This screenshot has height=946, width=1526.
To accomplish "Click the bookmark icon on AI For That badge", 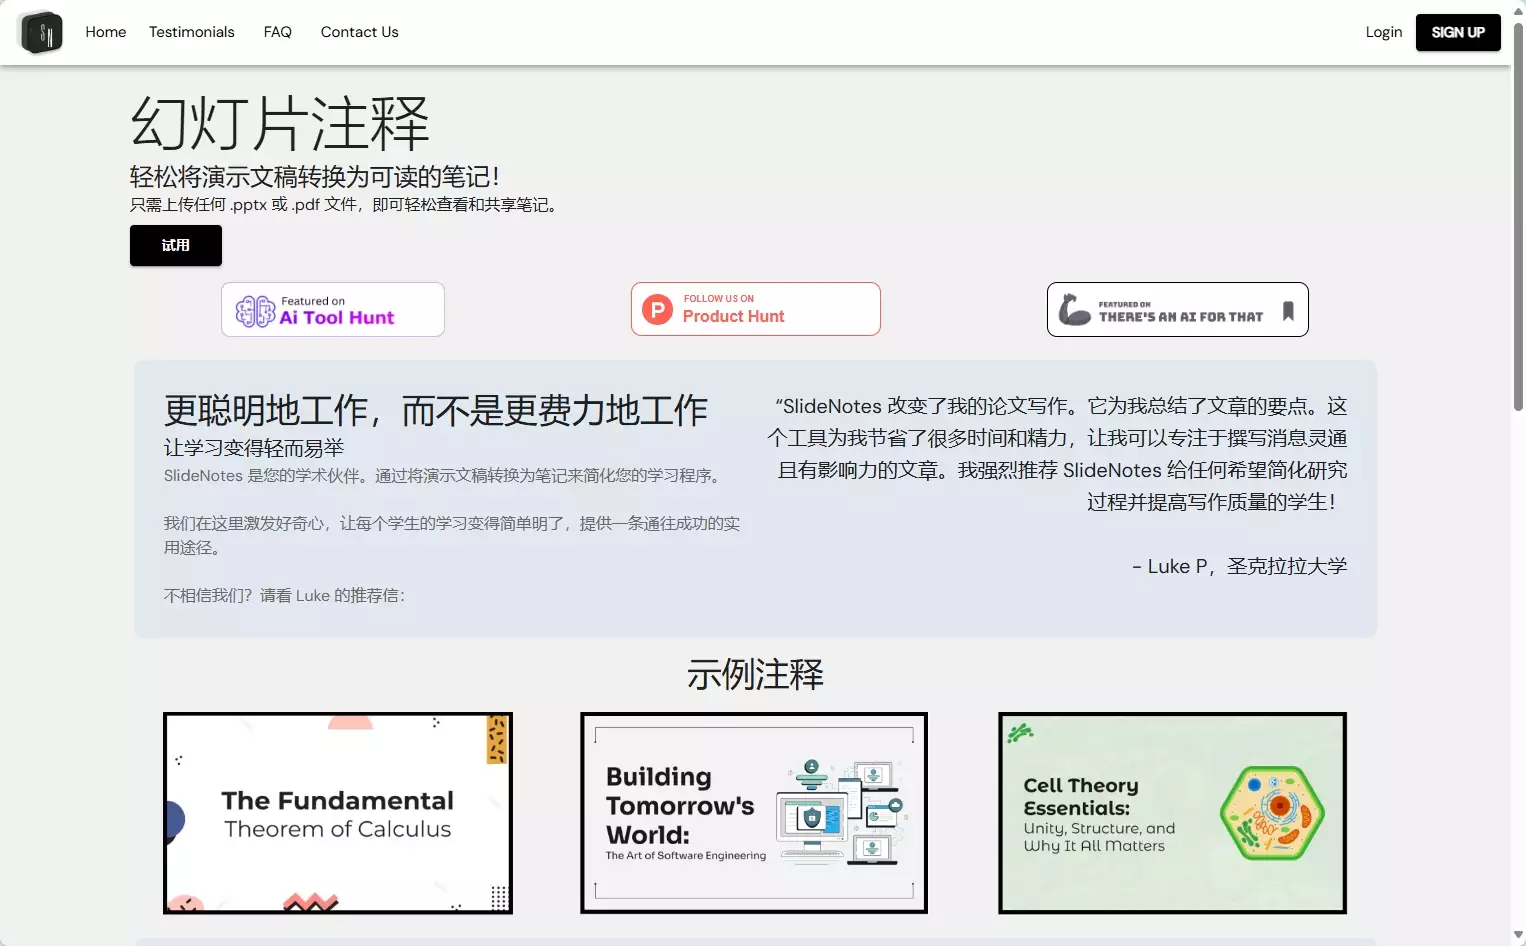I will pos(1288,311).
